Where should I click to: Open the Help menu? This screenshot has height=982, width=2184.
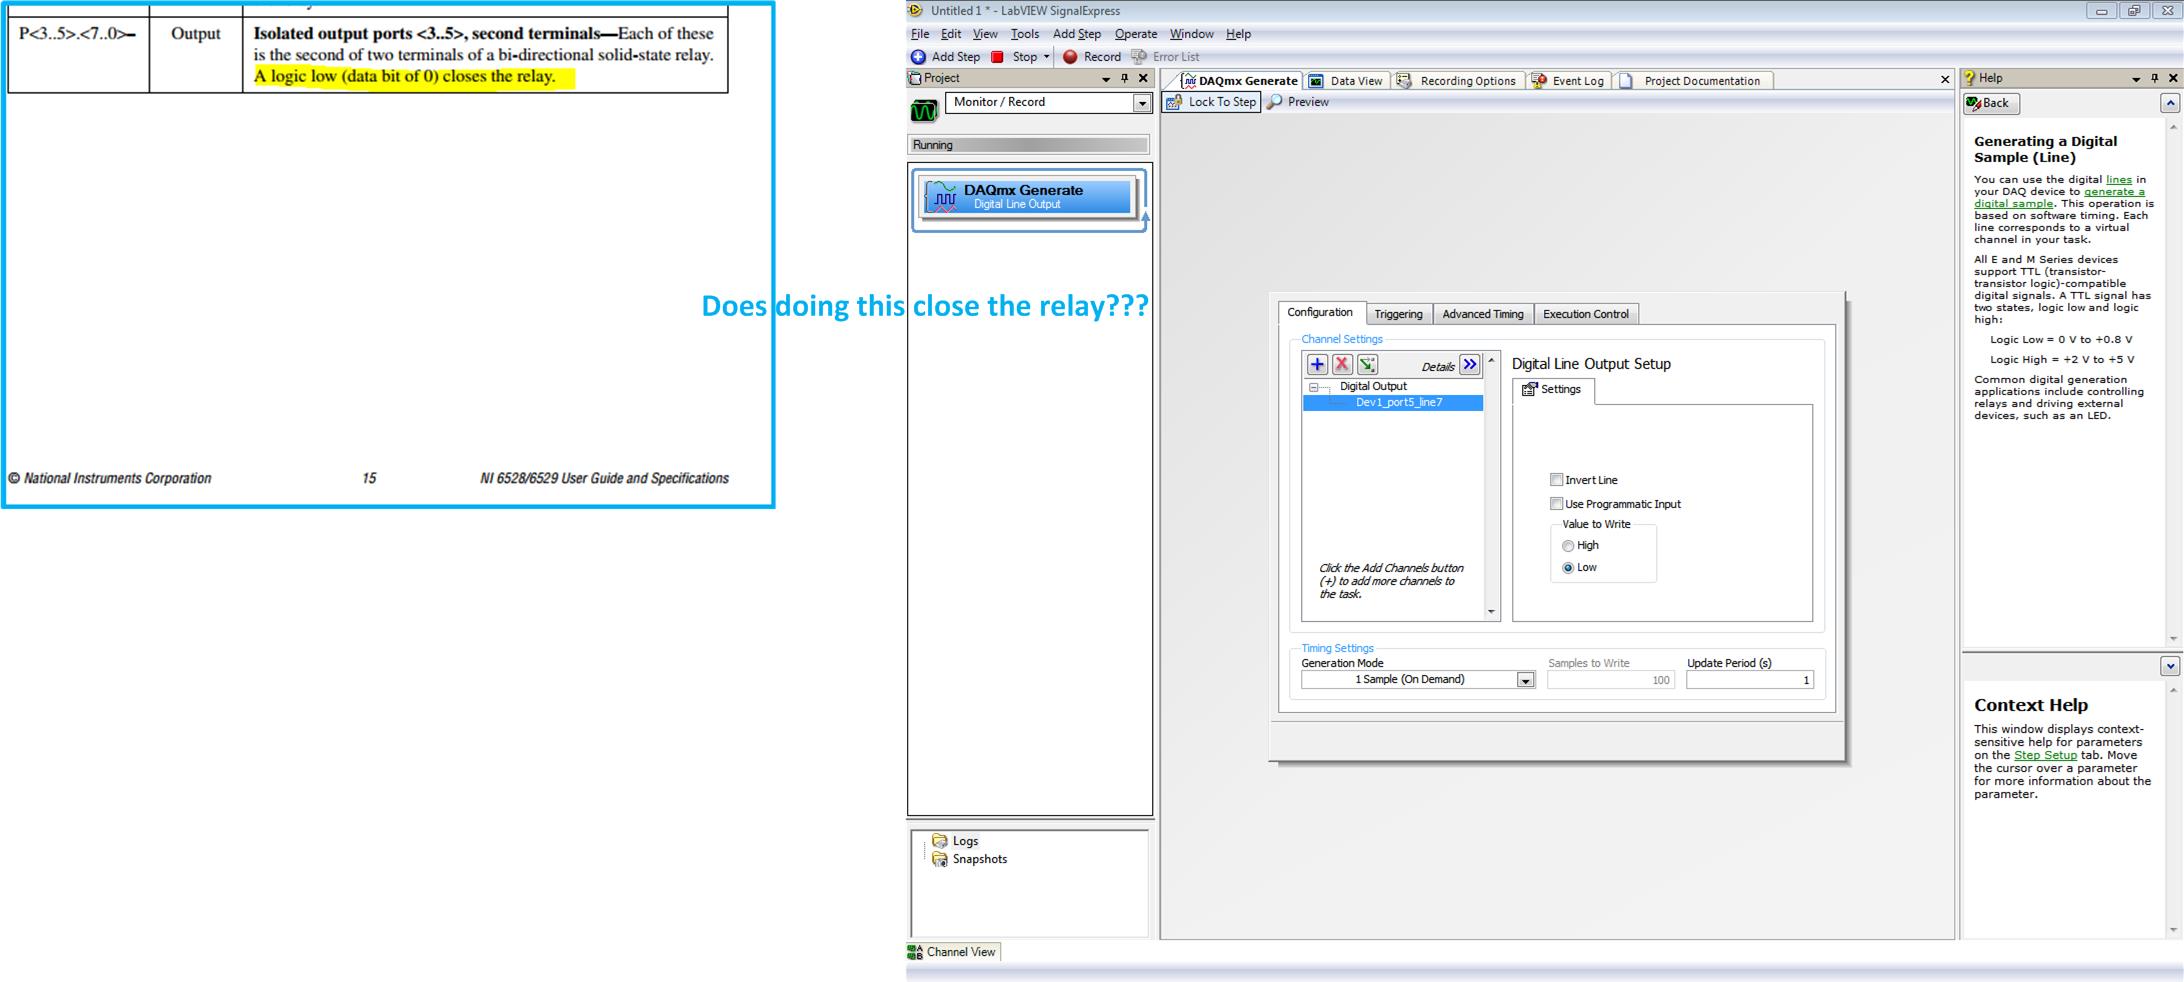(1238, 34)
